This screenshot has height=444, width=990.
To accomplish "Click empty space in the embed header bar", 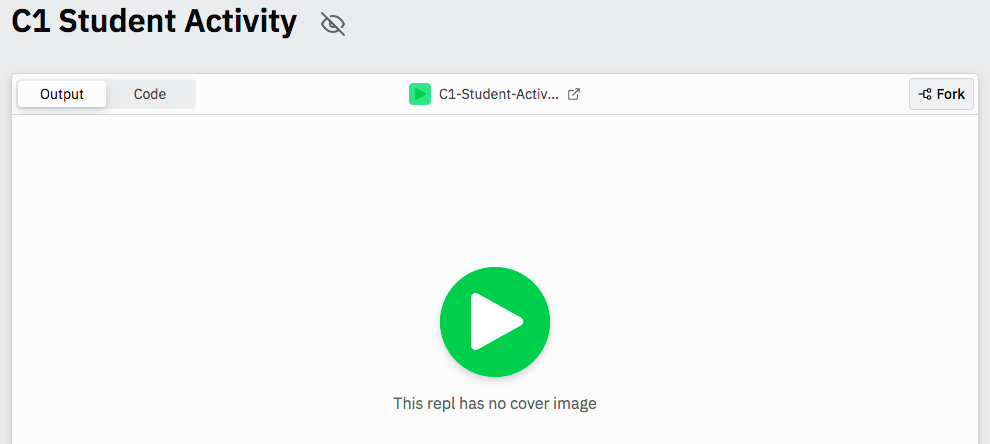I will [745, 94].
